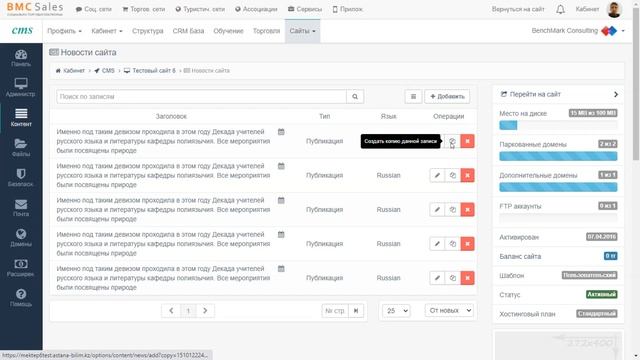Open the BenchMark Consulting dropdown
Screen dimensions: 640x360
578,31
